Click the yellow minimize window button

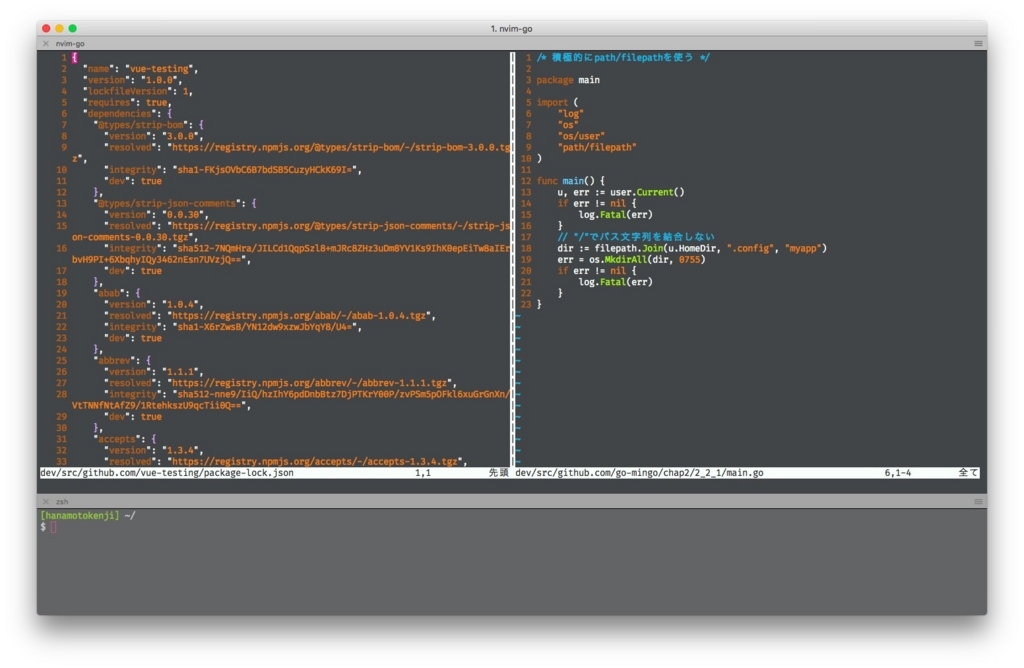(59, 28)
